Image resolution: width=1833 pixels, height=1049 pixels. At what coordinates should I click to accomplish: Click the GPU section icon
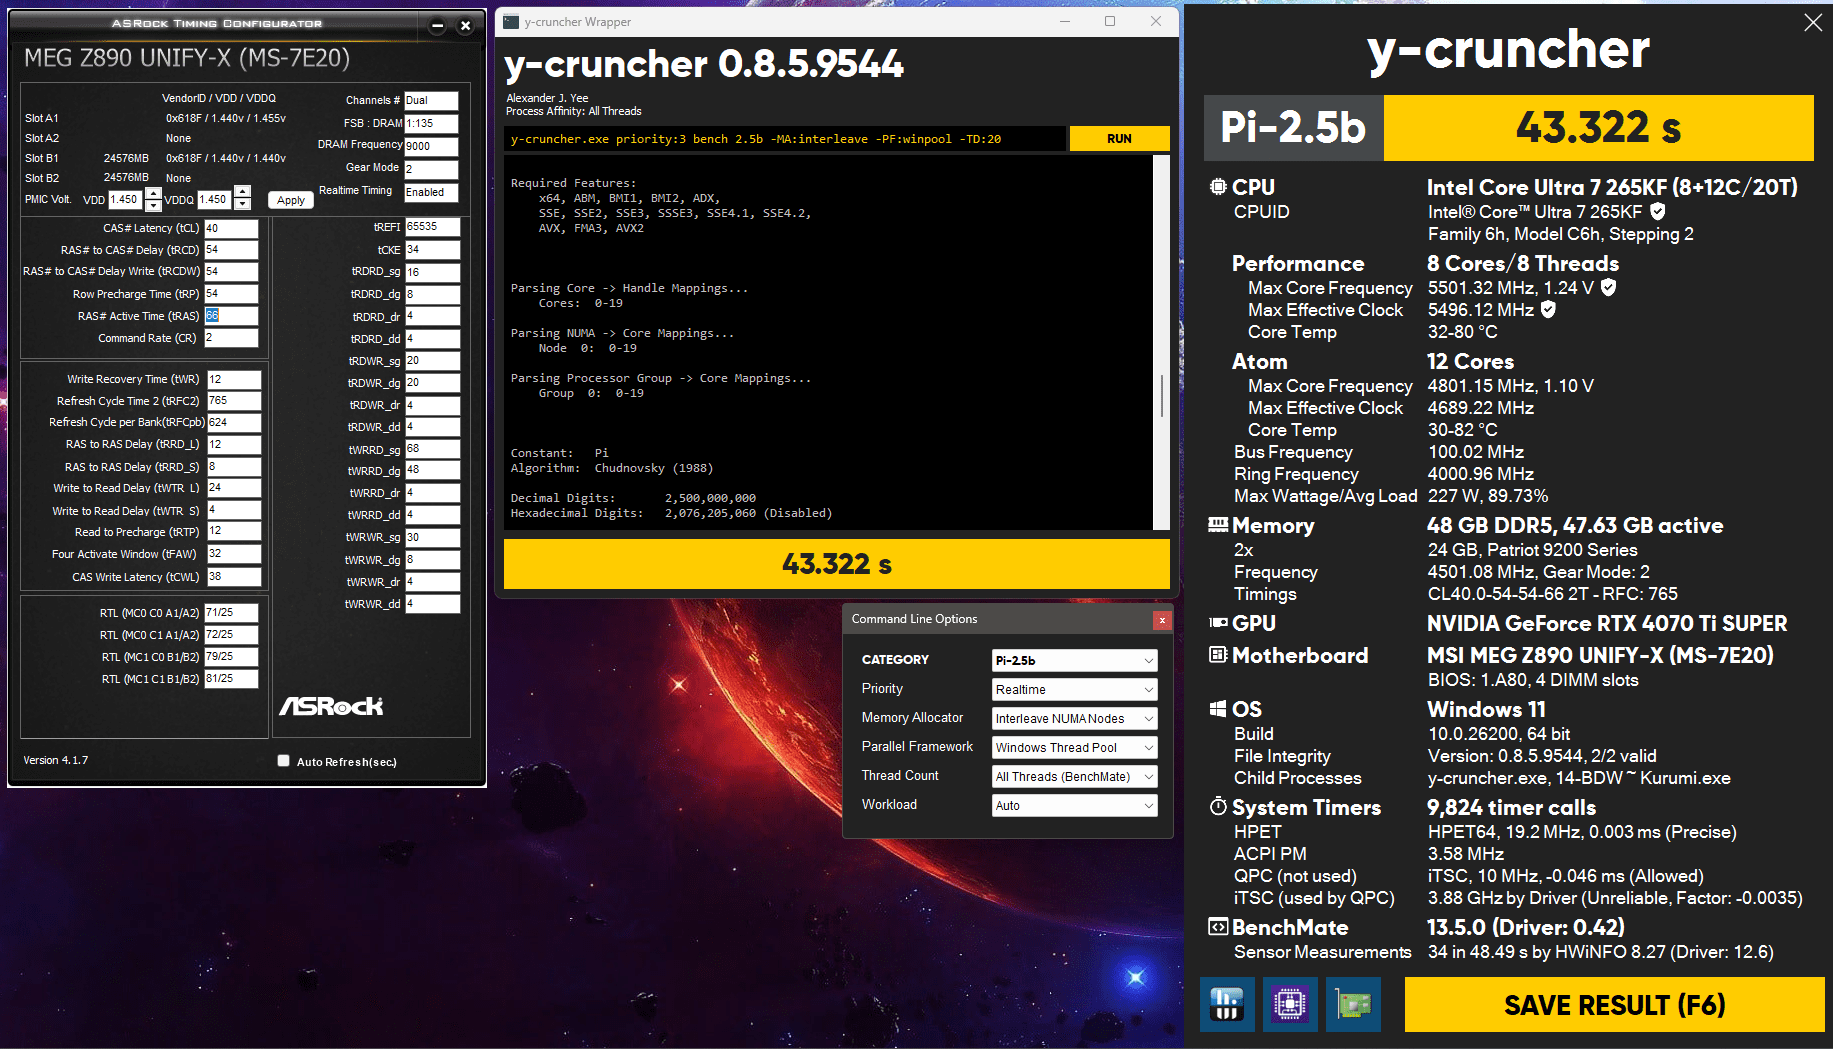tap(1218, 623)
